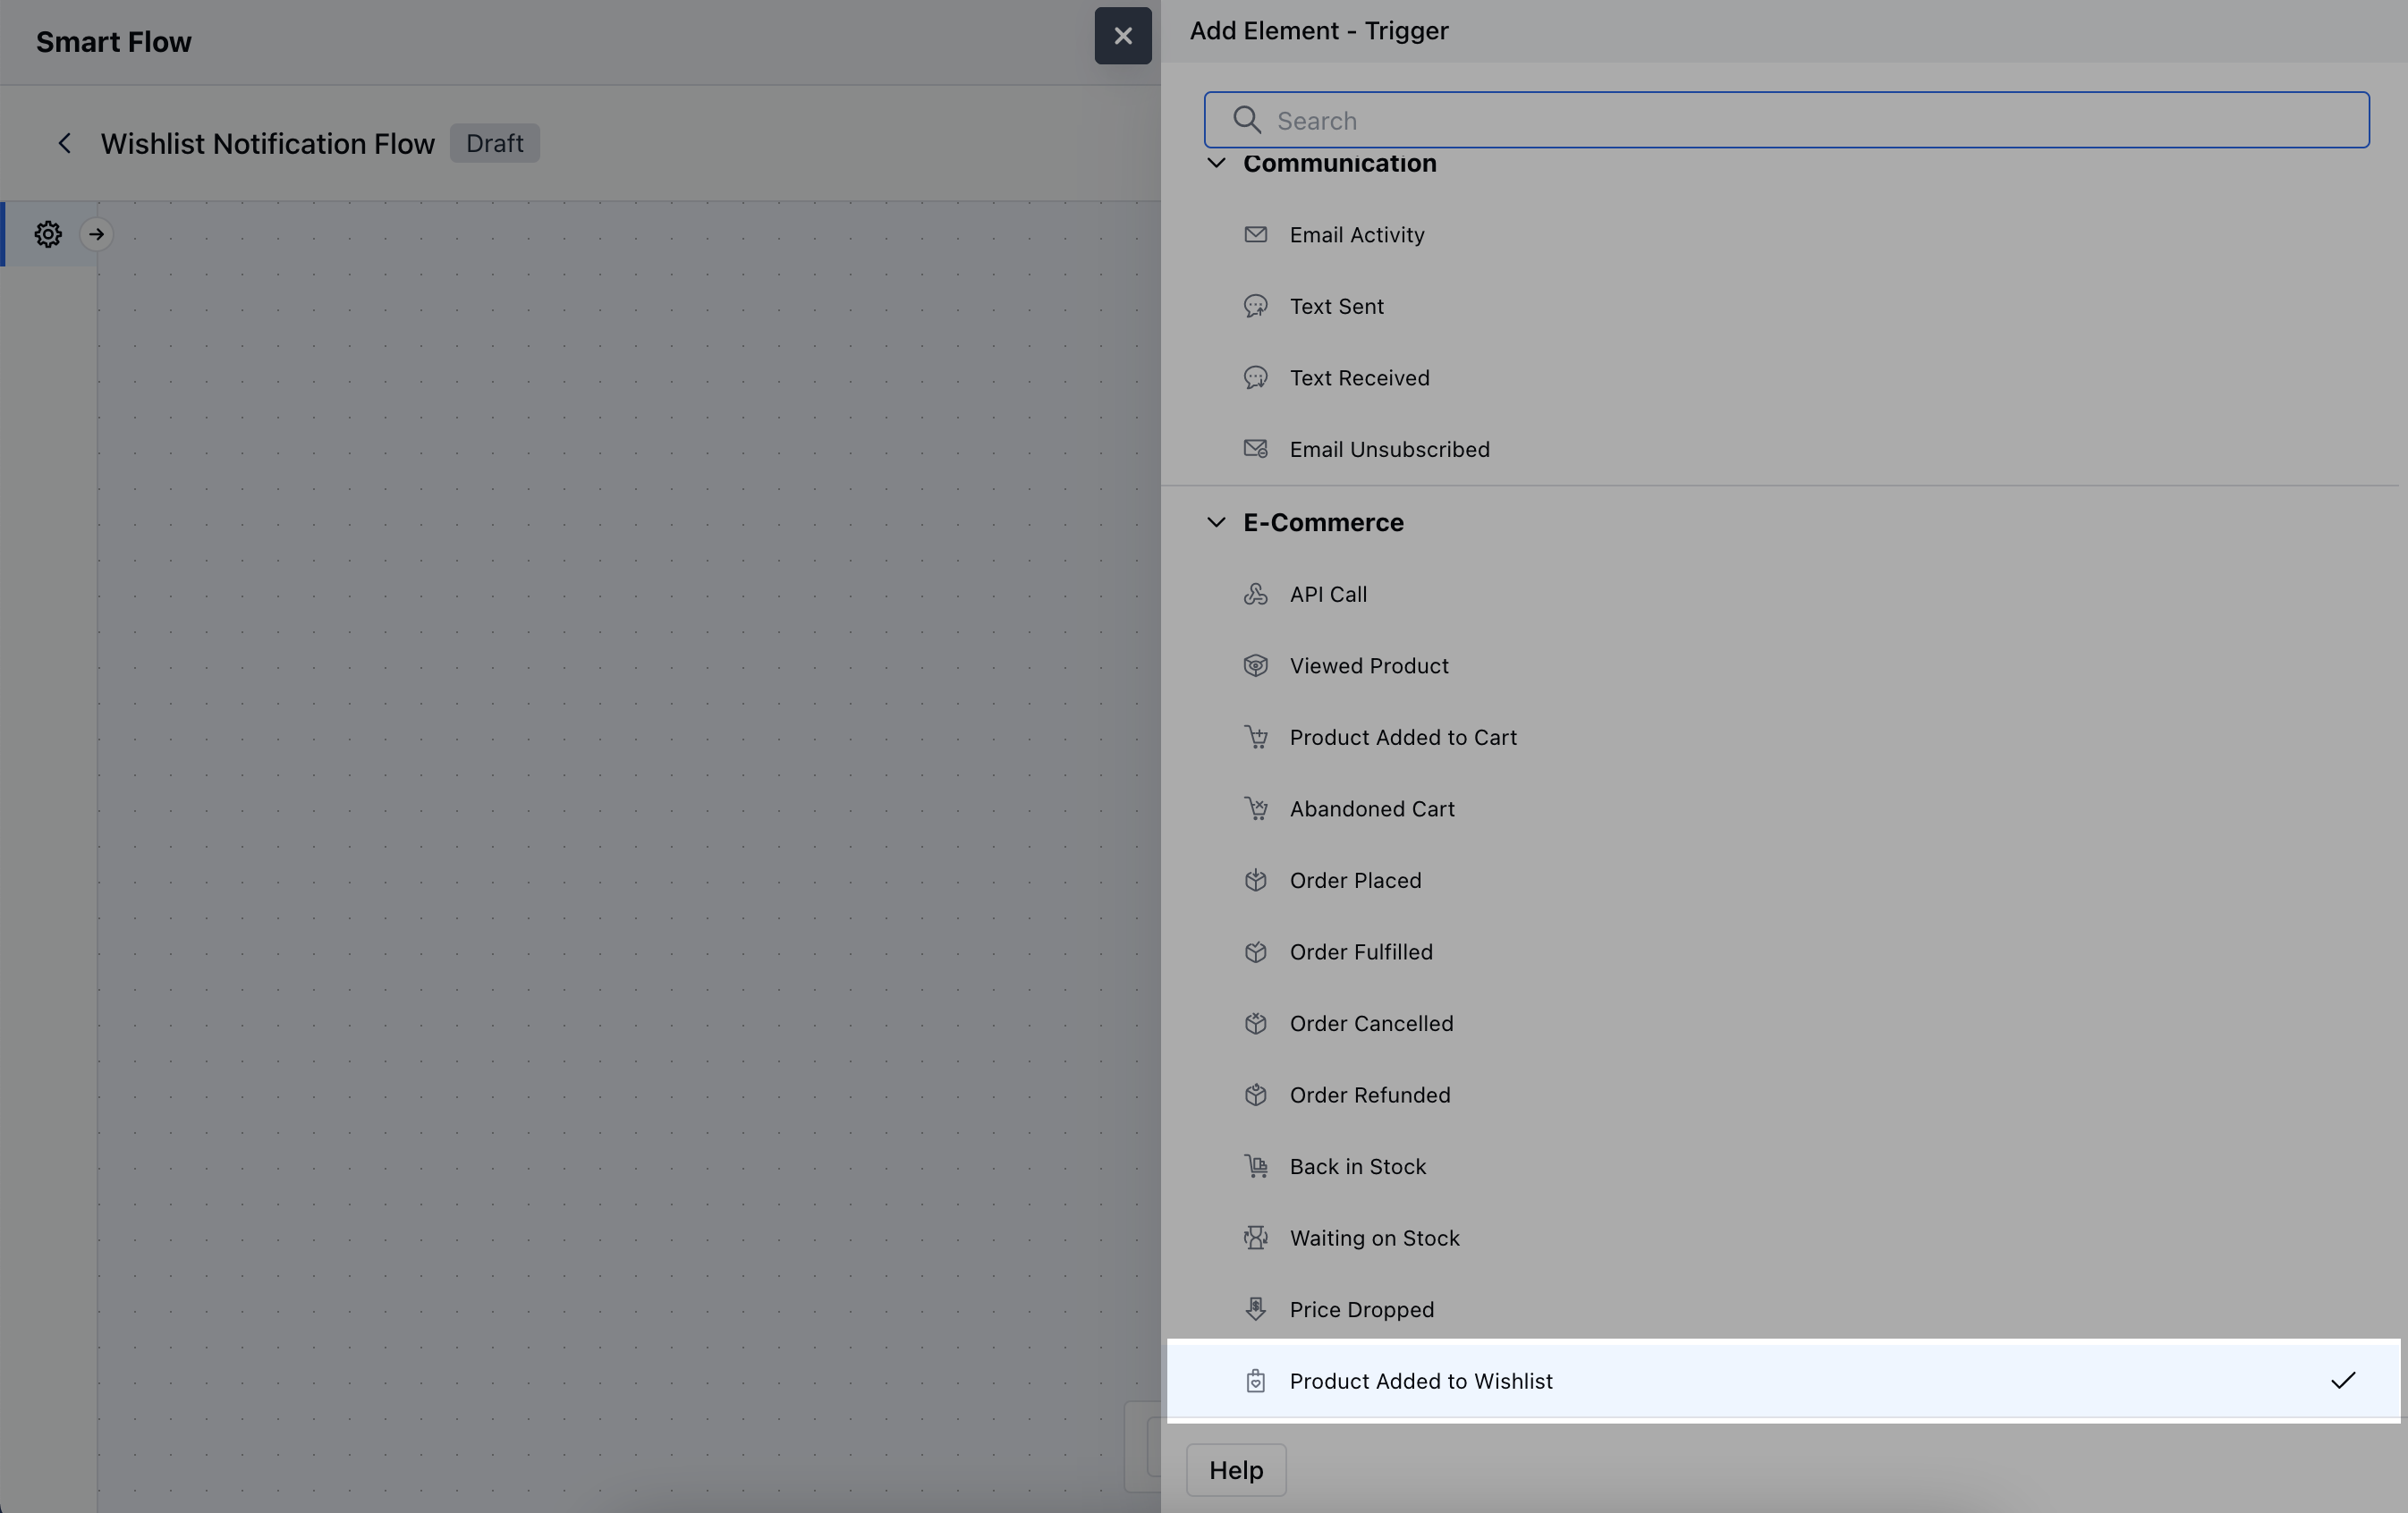The height and width of the screenshot is (1513, 2408).
Task: Click the Waiting on Stock hourglass icon
Action: pos(1255,1238)
